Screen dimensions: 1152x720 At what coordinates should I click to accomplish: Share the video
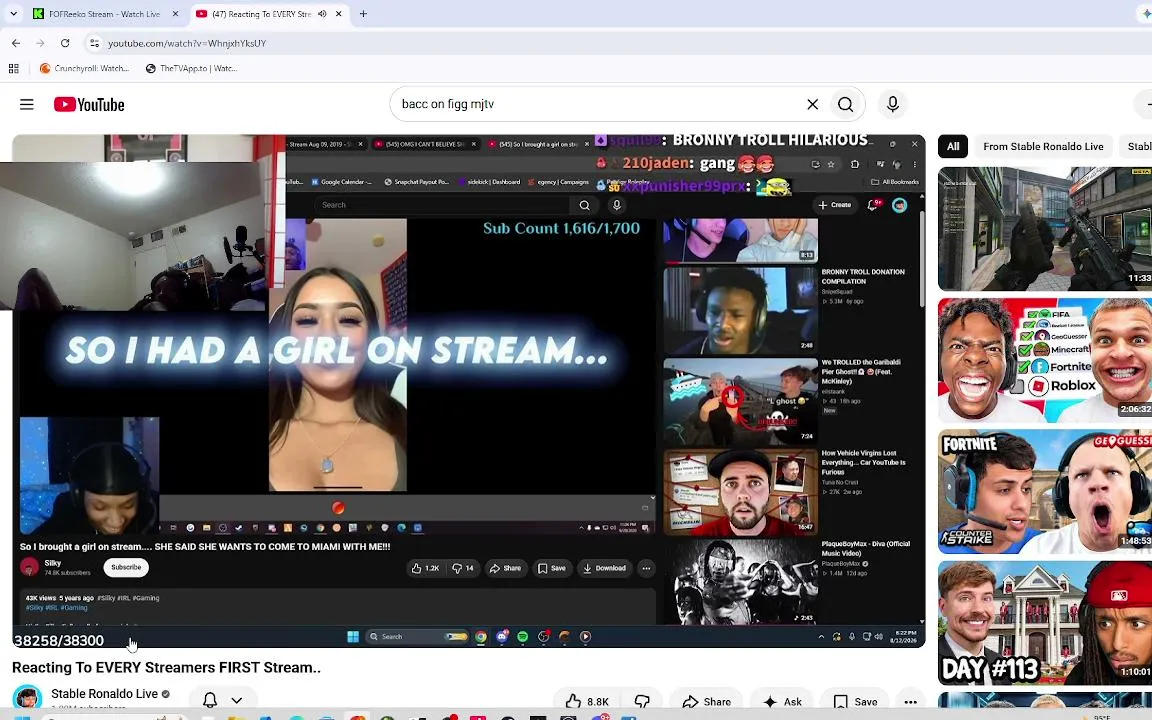(x=707, y=702)
